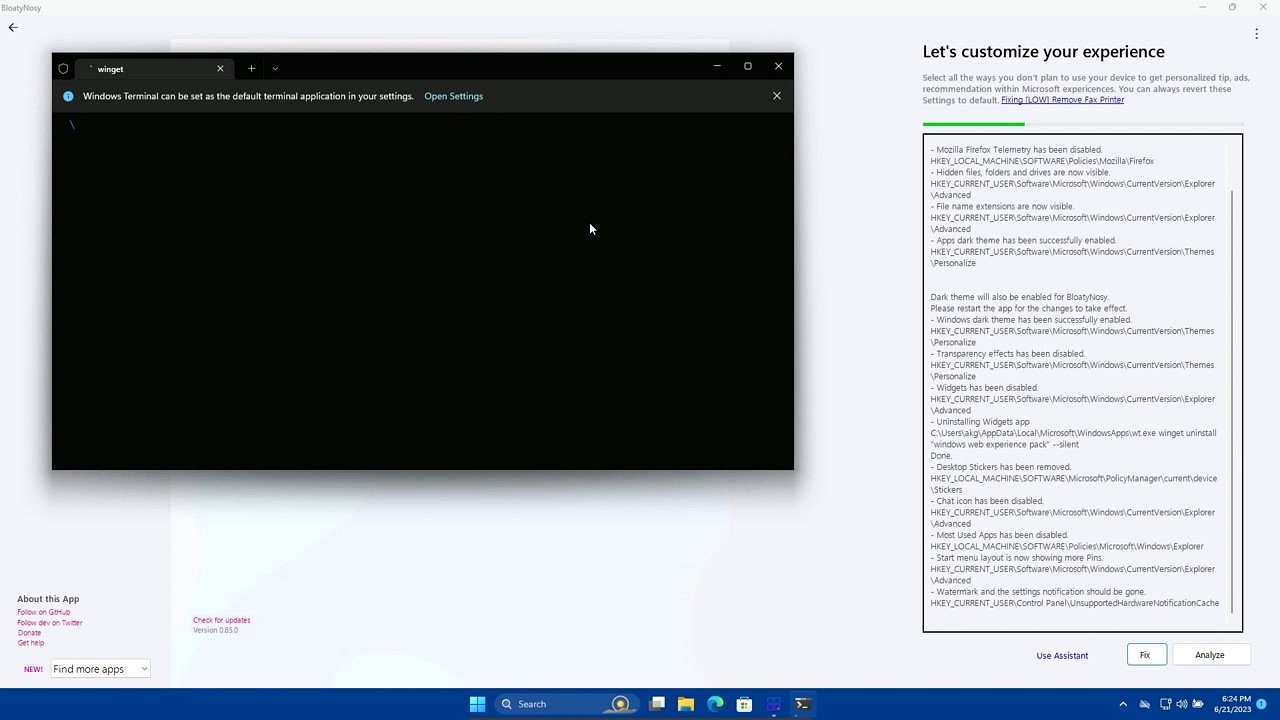Screen dimensions: 1280x720
Task: Dismiss the default terminal notification banner
Action: (776, 96)
